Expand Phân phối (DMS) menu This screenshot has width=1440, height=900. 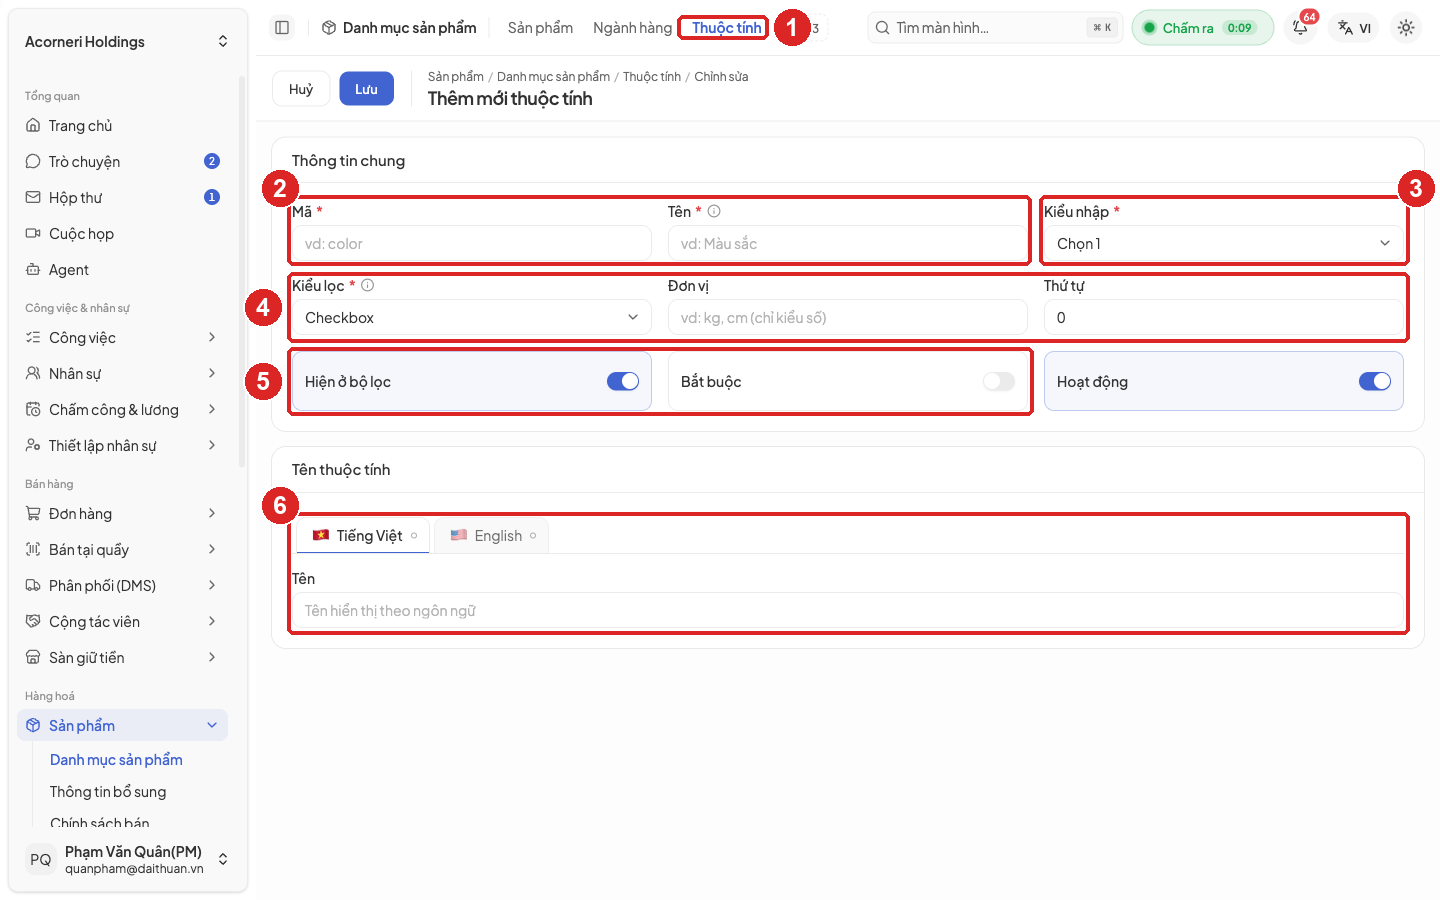[123, 586]
